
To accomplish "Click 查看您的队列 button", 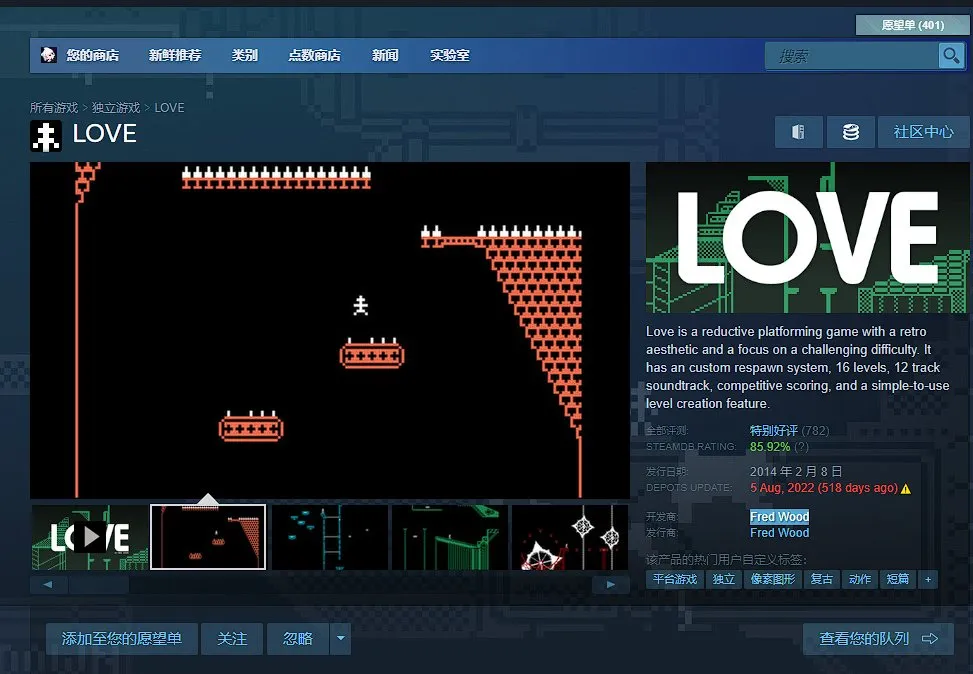I will click(x=878, y=639).
